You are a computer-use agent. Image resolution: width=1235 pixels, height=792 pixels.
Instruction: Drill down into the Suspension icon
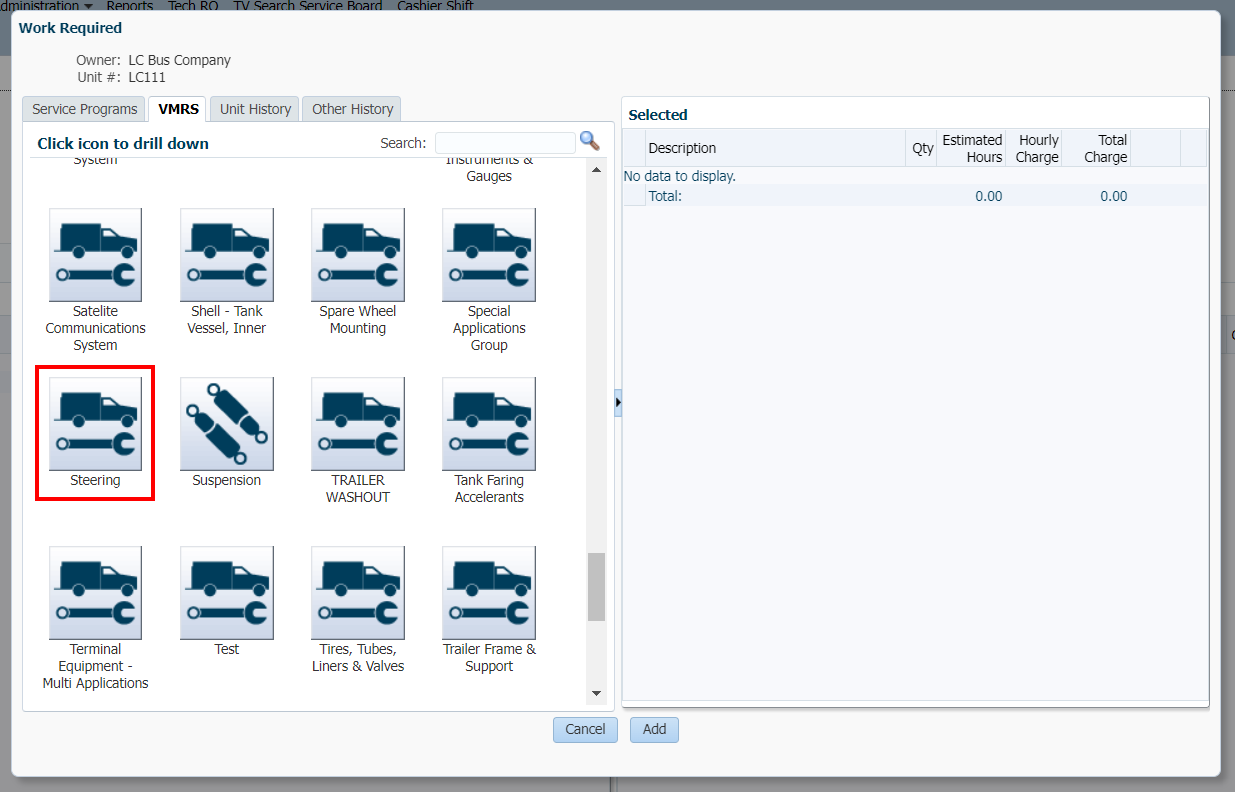coord(227,424)
